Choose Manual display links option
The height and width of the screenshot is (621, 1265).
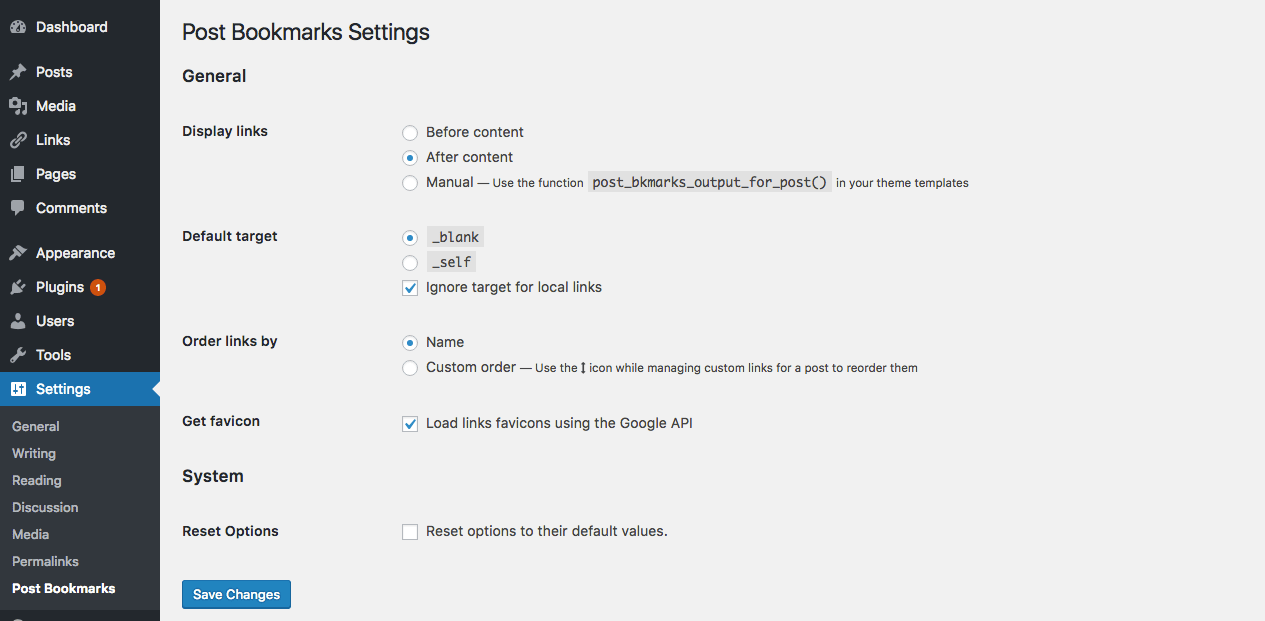[410, 183]
